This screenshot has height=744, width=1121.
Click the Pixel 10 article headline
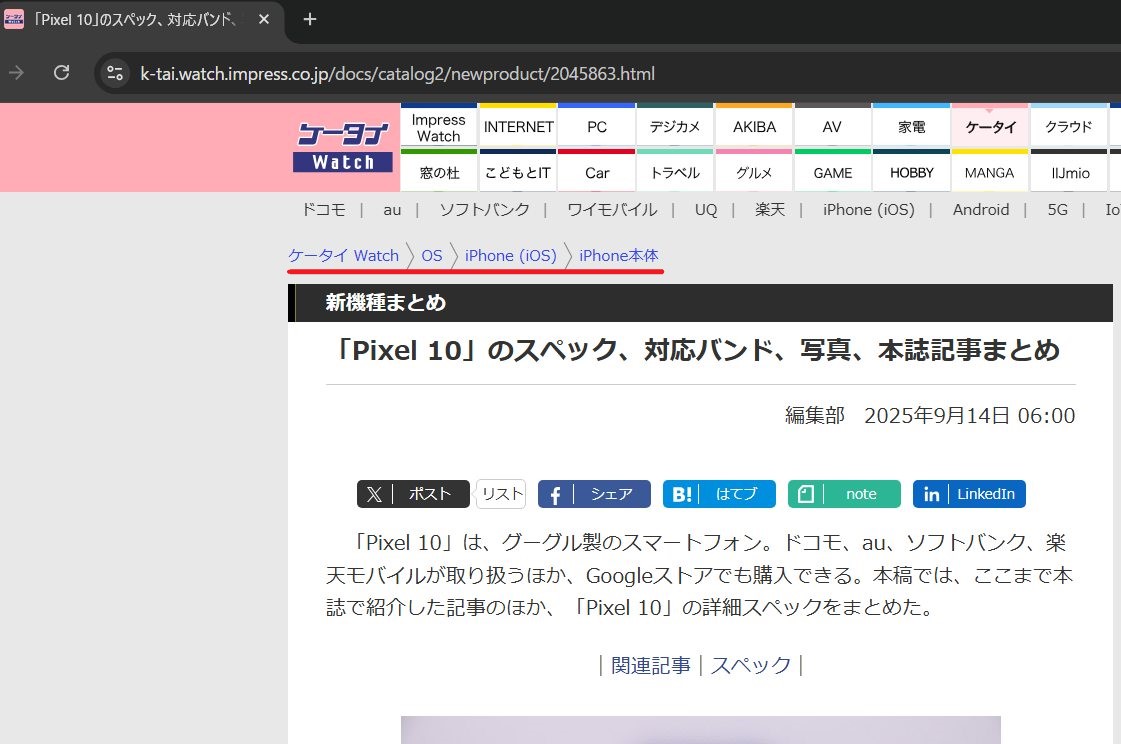tap(697, 350)
